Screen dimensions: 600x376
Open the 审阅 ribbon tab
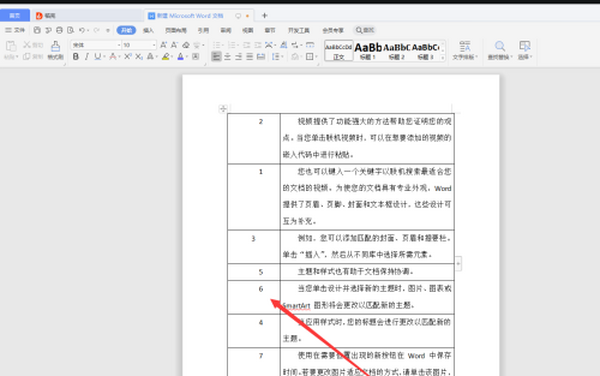click(226, 30)
